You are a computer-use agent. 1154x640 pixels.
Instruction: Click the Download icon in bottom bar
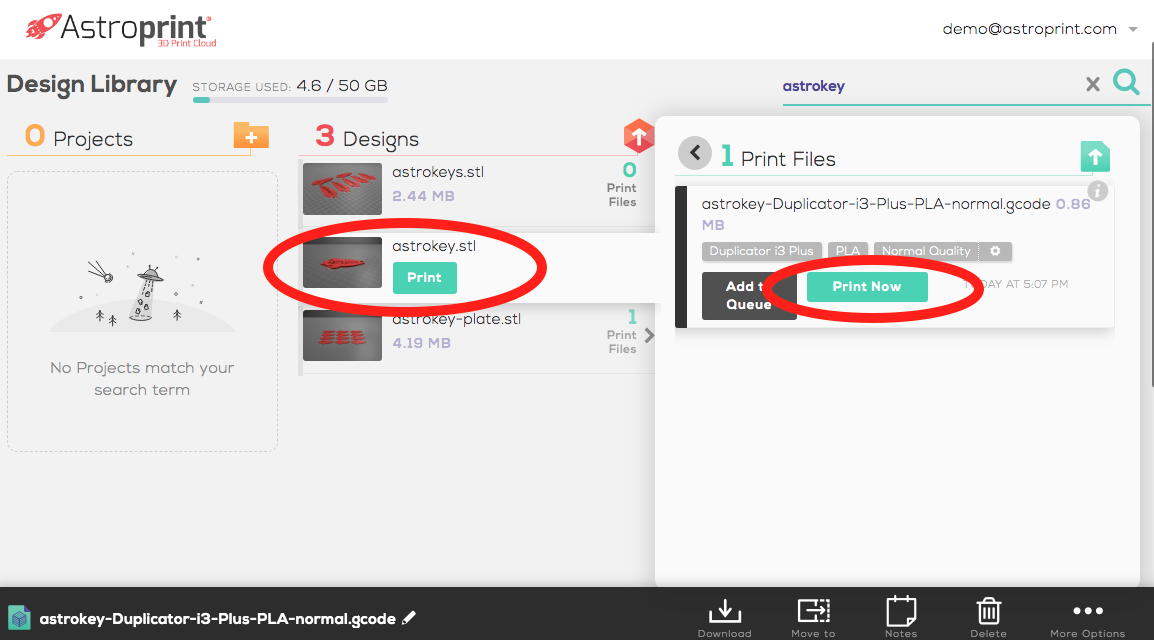coord(724,616)
